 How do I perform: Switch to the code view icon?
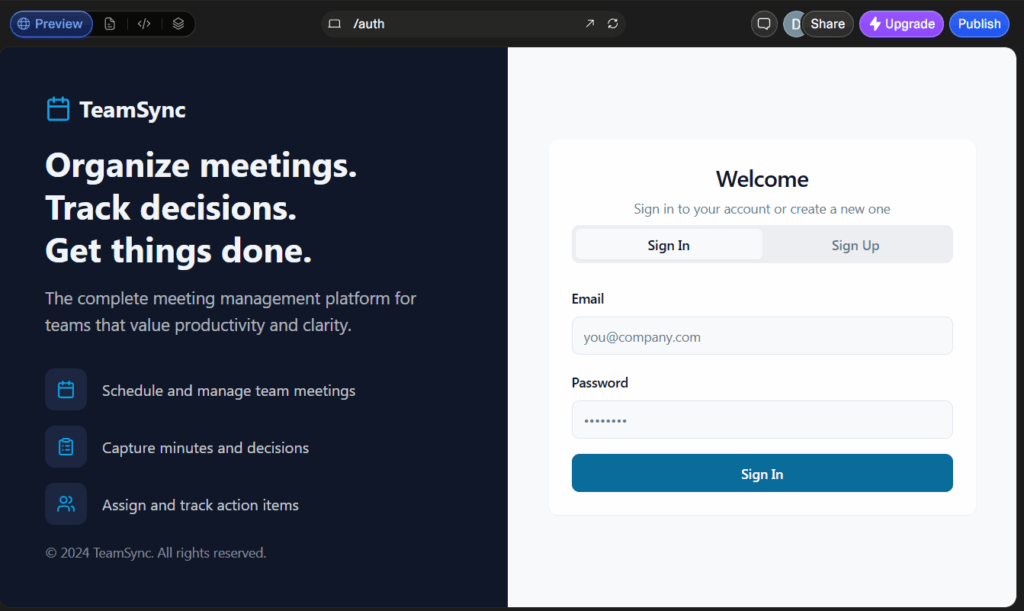[144, 24]
